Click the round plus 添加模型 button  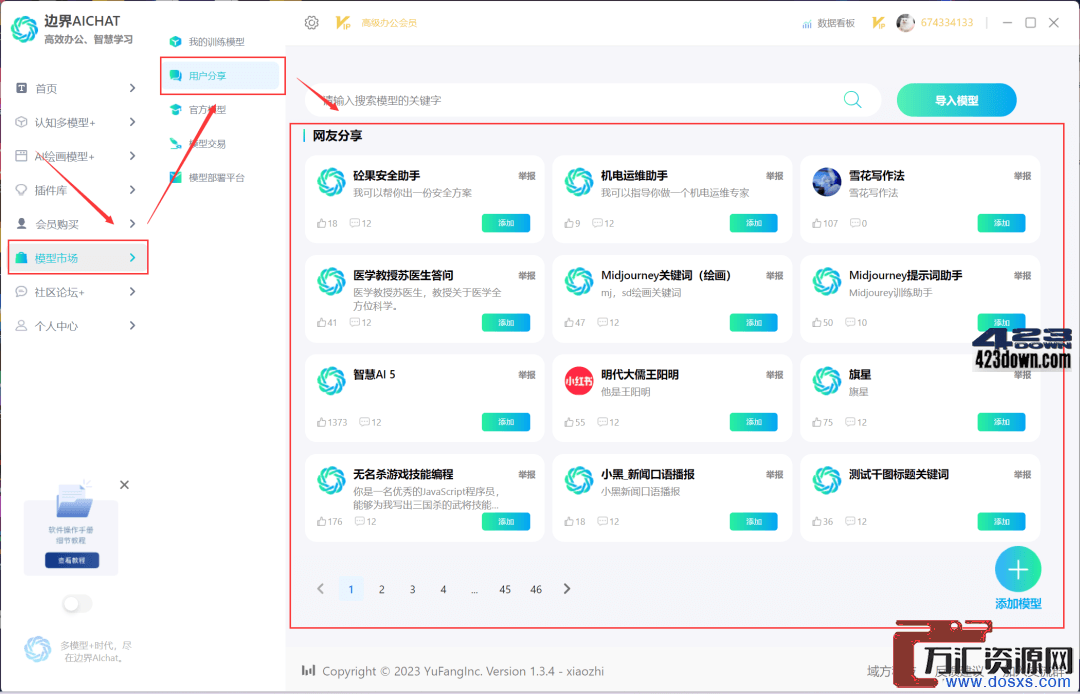point(1018,569)
